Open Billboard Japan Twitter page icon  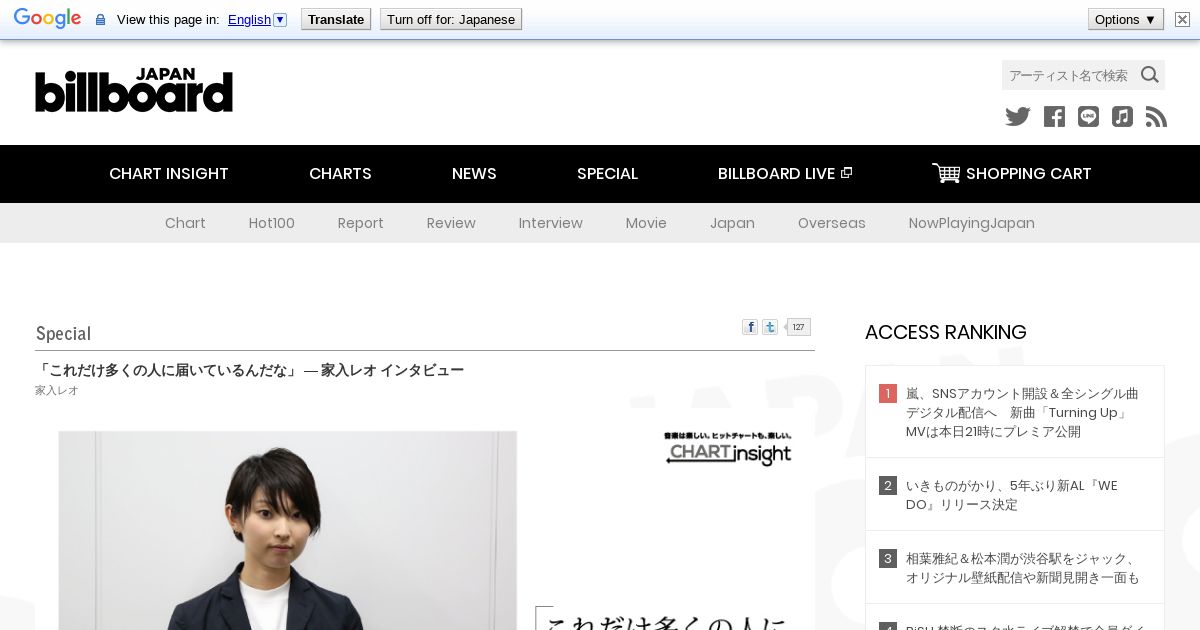[x=1018, y=117]
